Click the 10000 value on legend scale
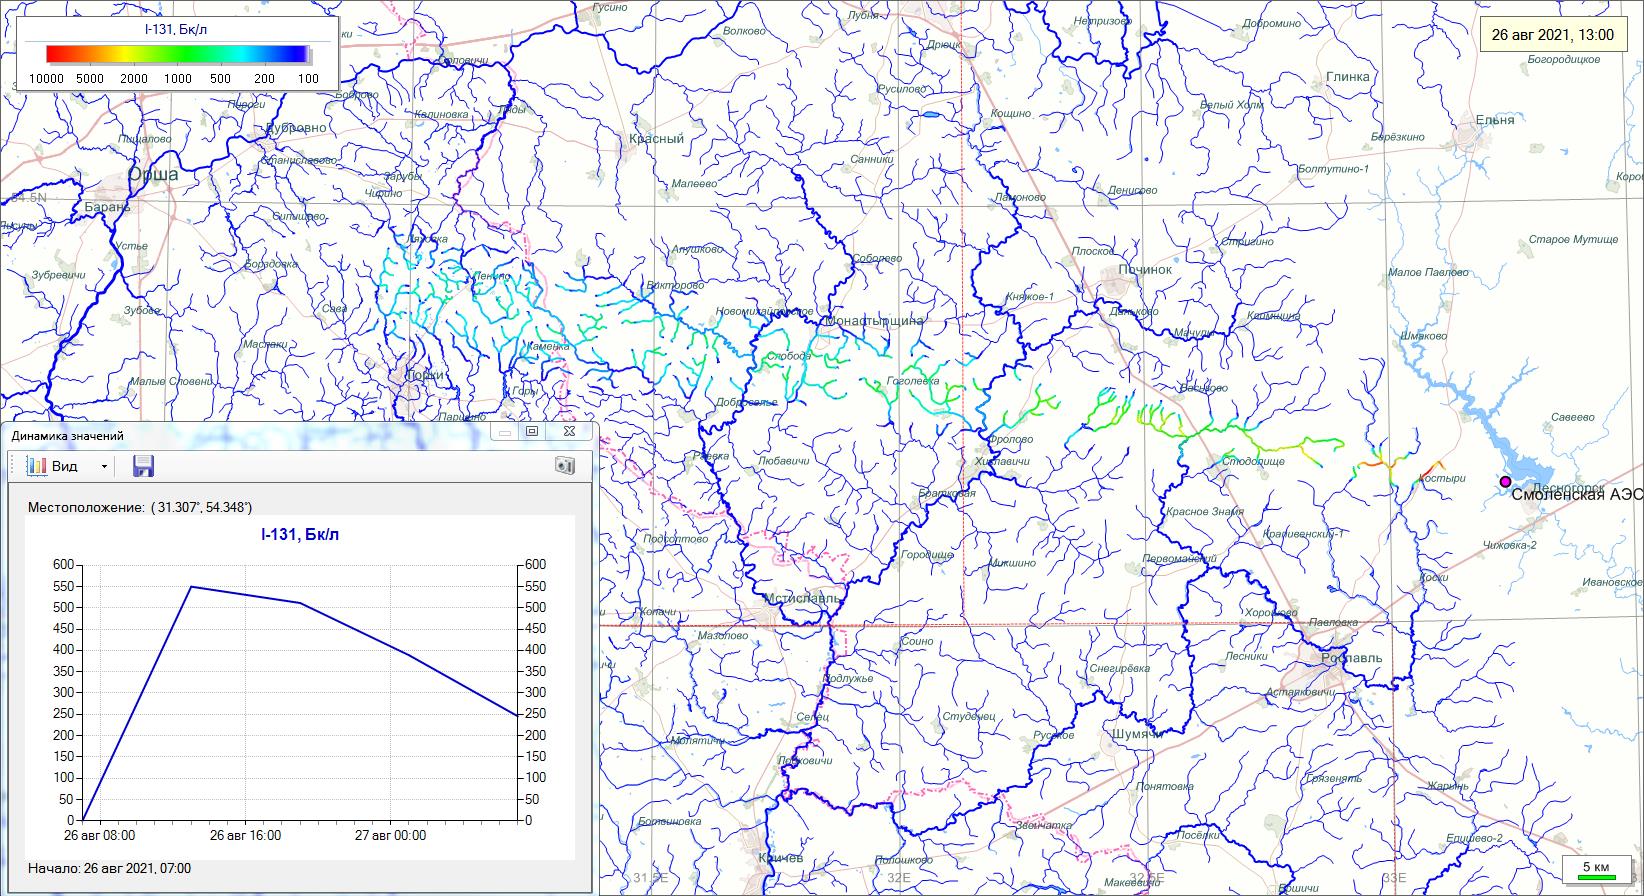 click(46, 78)
